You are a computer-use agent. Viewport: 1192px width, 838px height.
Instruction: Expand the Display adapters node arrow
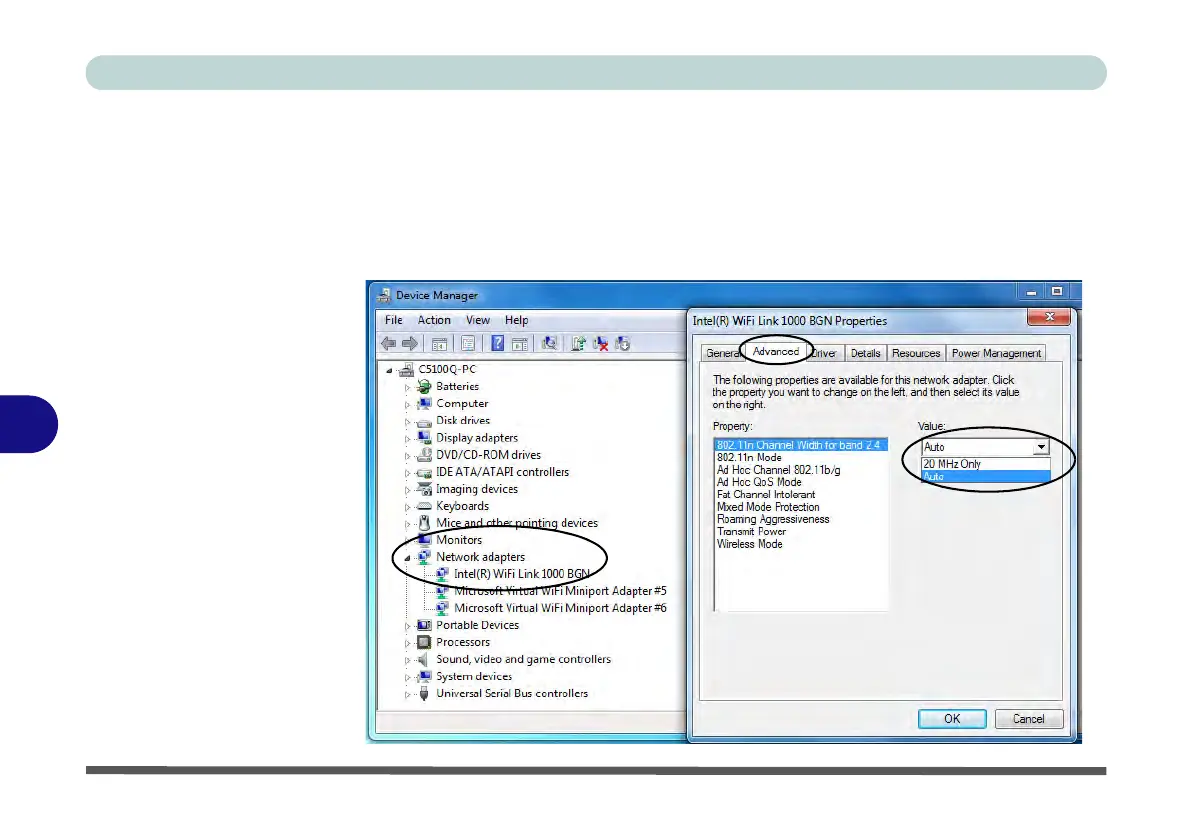(407, 439)
